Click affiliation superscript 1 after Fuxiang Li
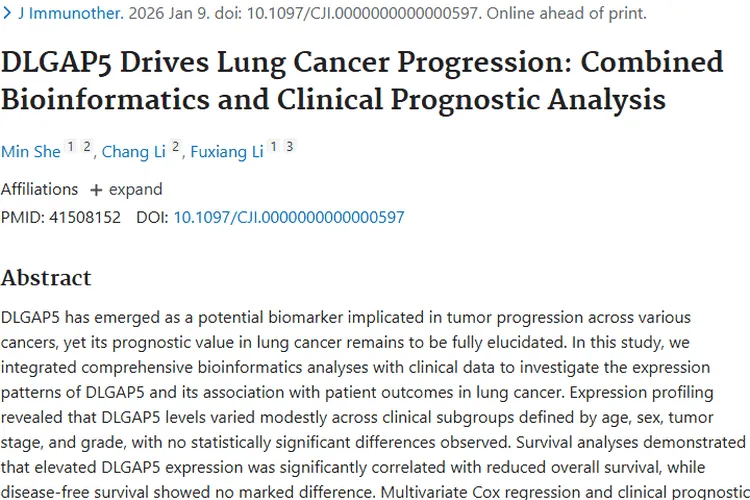Viewport: 750px width, 500px height. click(x=274, y=148)
